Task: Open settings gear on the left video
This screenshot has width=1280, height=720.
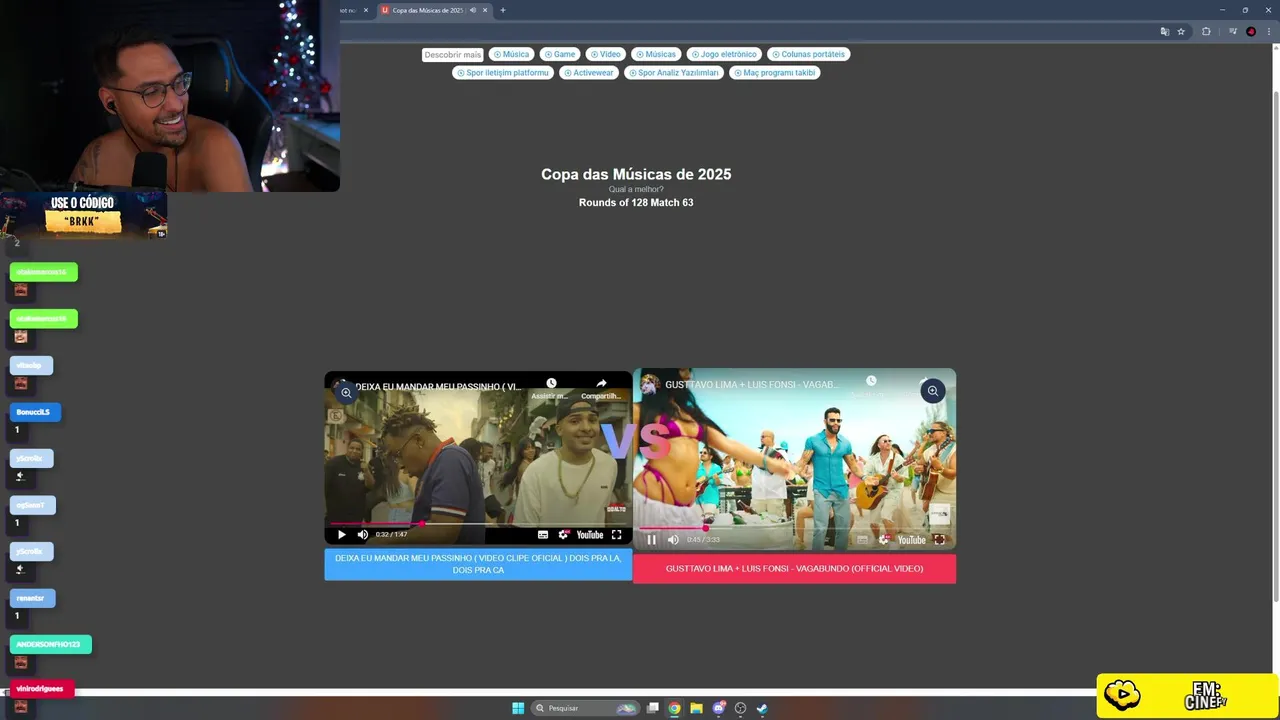Action: [x=564, y=535]
